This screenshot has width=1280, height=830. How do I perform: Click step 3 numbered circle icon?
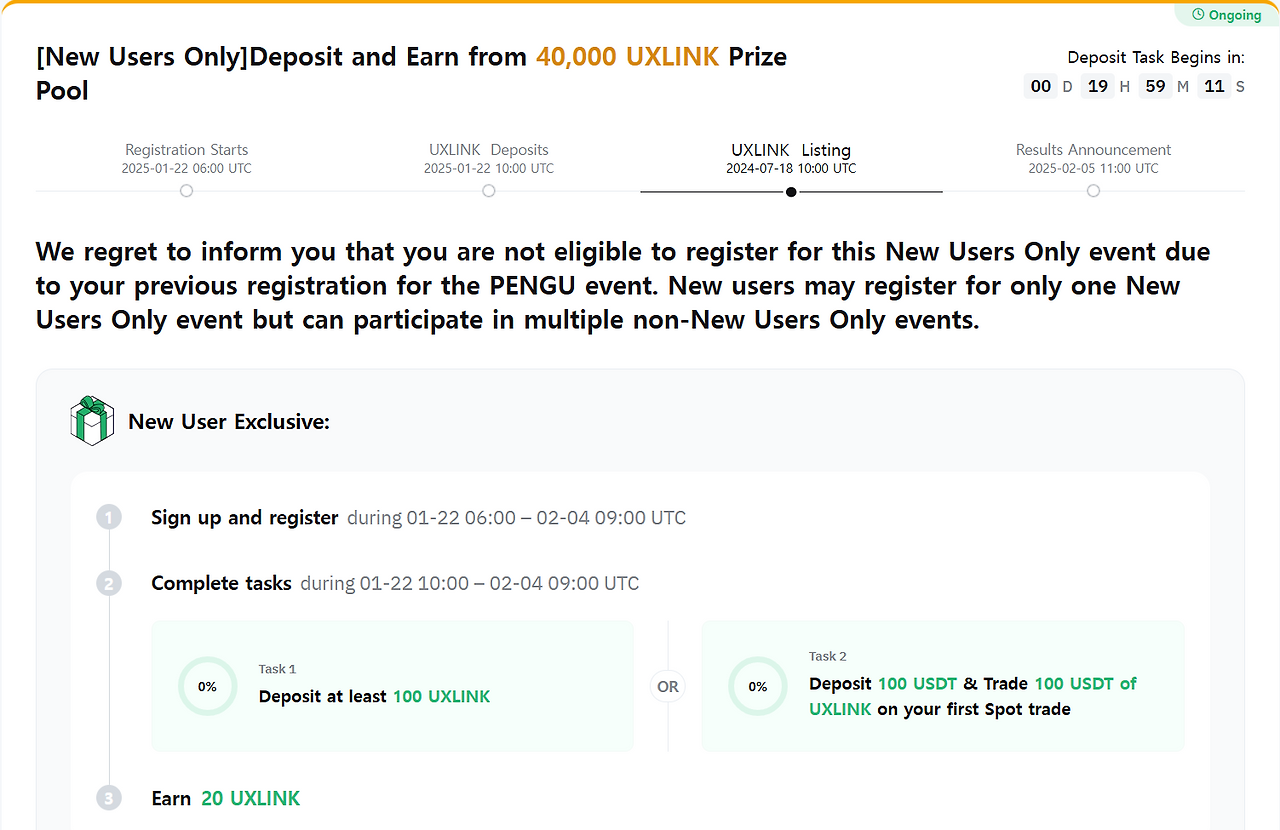click(x=108, y=798)
